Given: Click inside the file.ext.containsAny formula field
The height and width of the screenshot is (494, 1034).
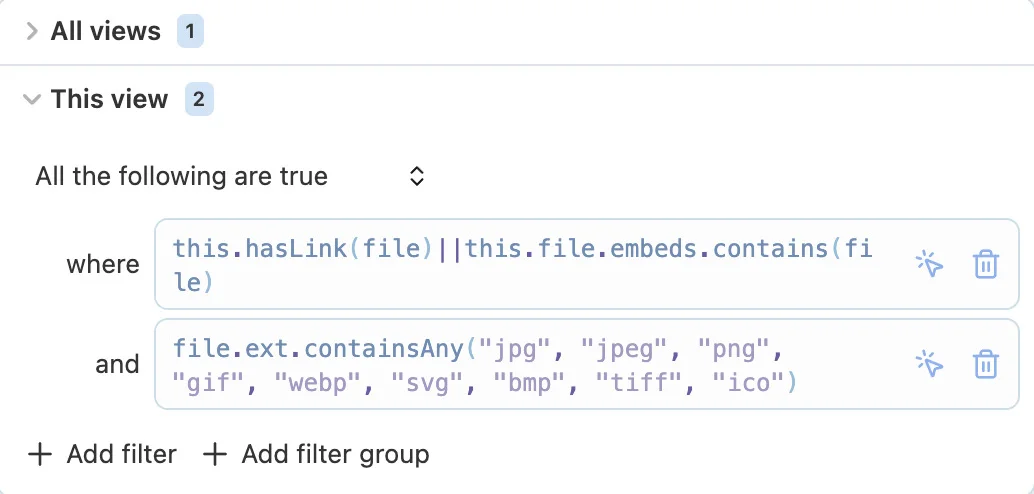Looking at the screenshot, I should click(x=522, y=365).
